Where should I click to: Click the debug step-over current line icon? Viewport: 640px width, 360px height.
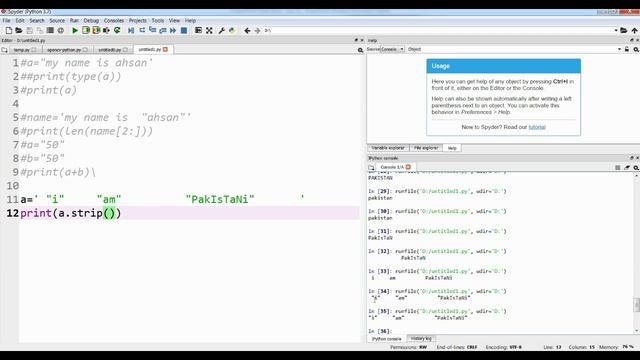click(x=142, y=30)
